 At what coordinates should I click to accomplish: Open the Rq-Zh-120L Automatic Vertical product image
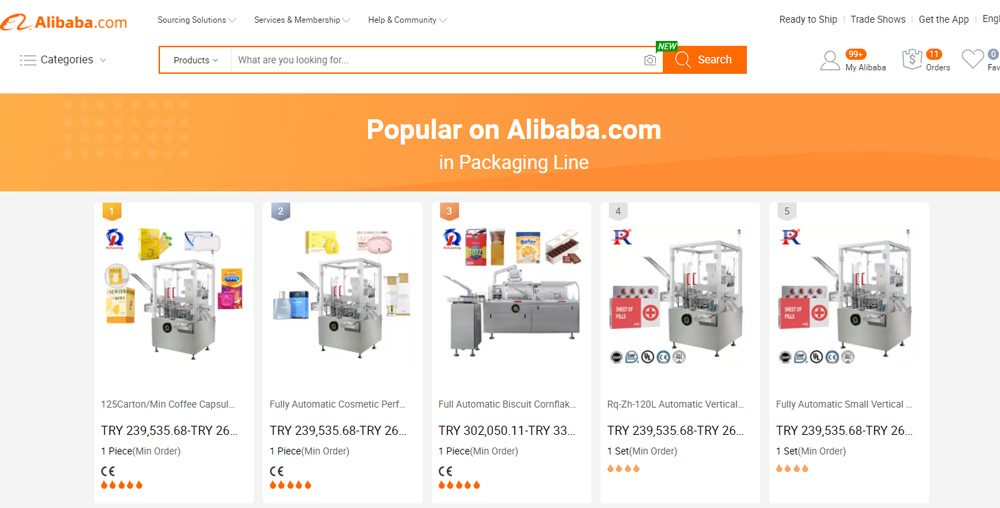click(680, 295)
